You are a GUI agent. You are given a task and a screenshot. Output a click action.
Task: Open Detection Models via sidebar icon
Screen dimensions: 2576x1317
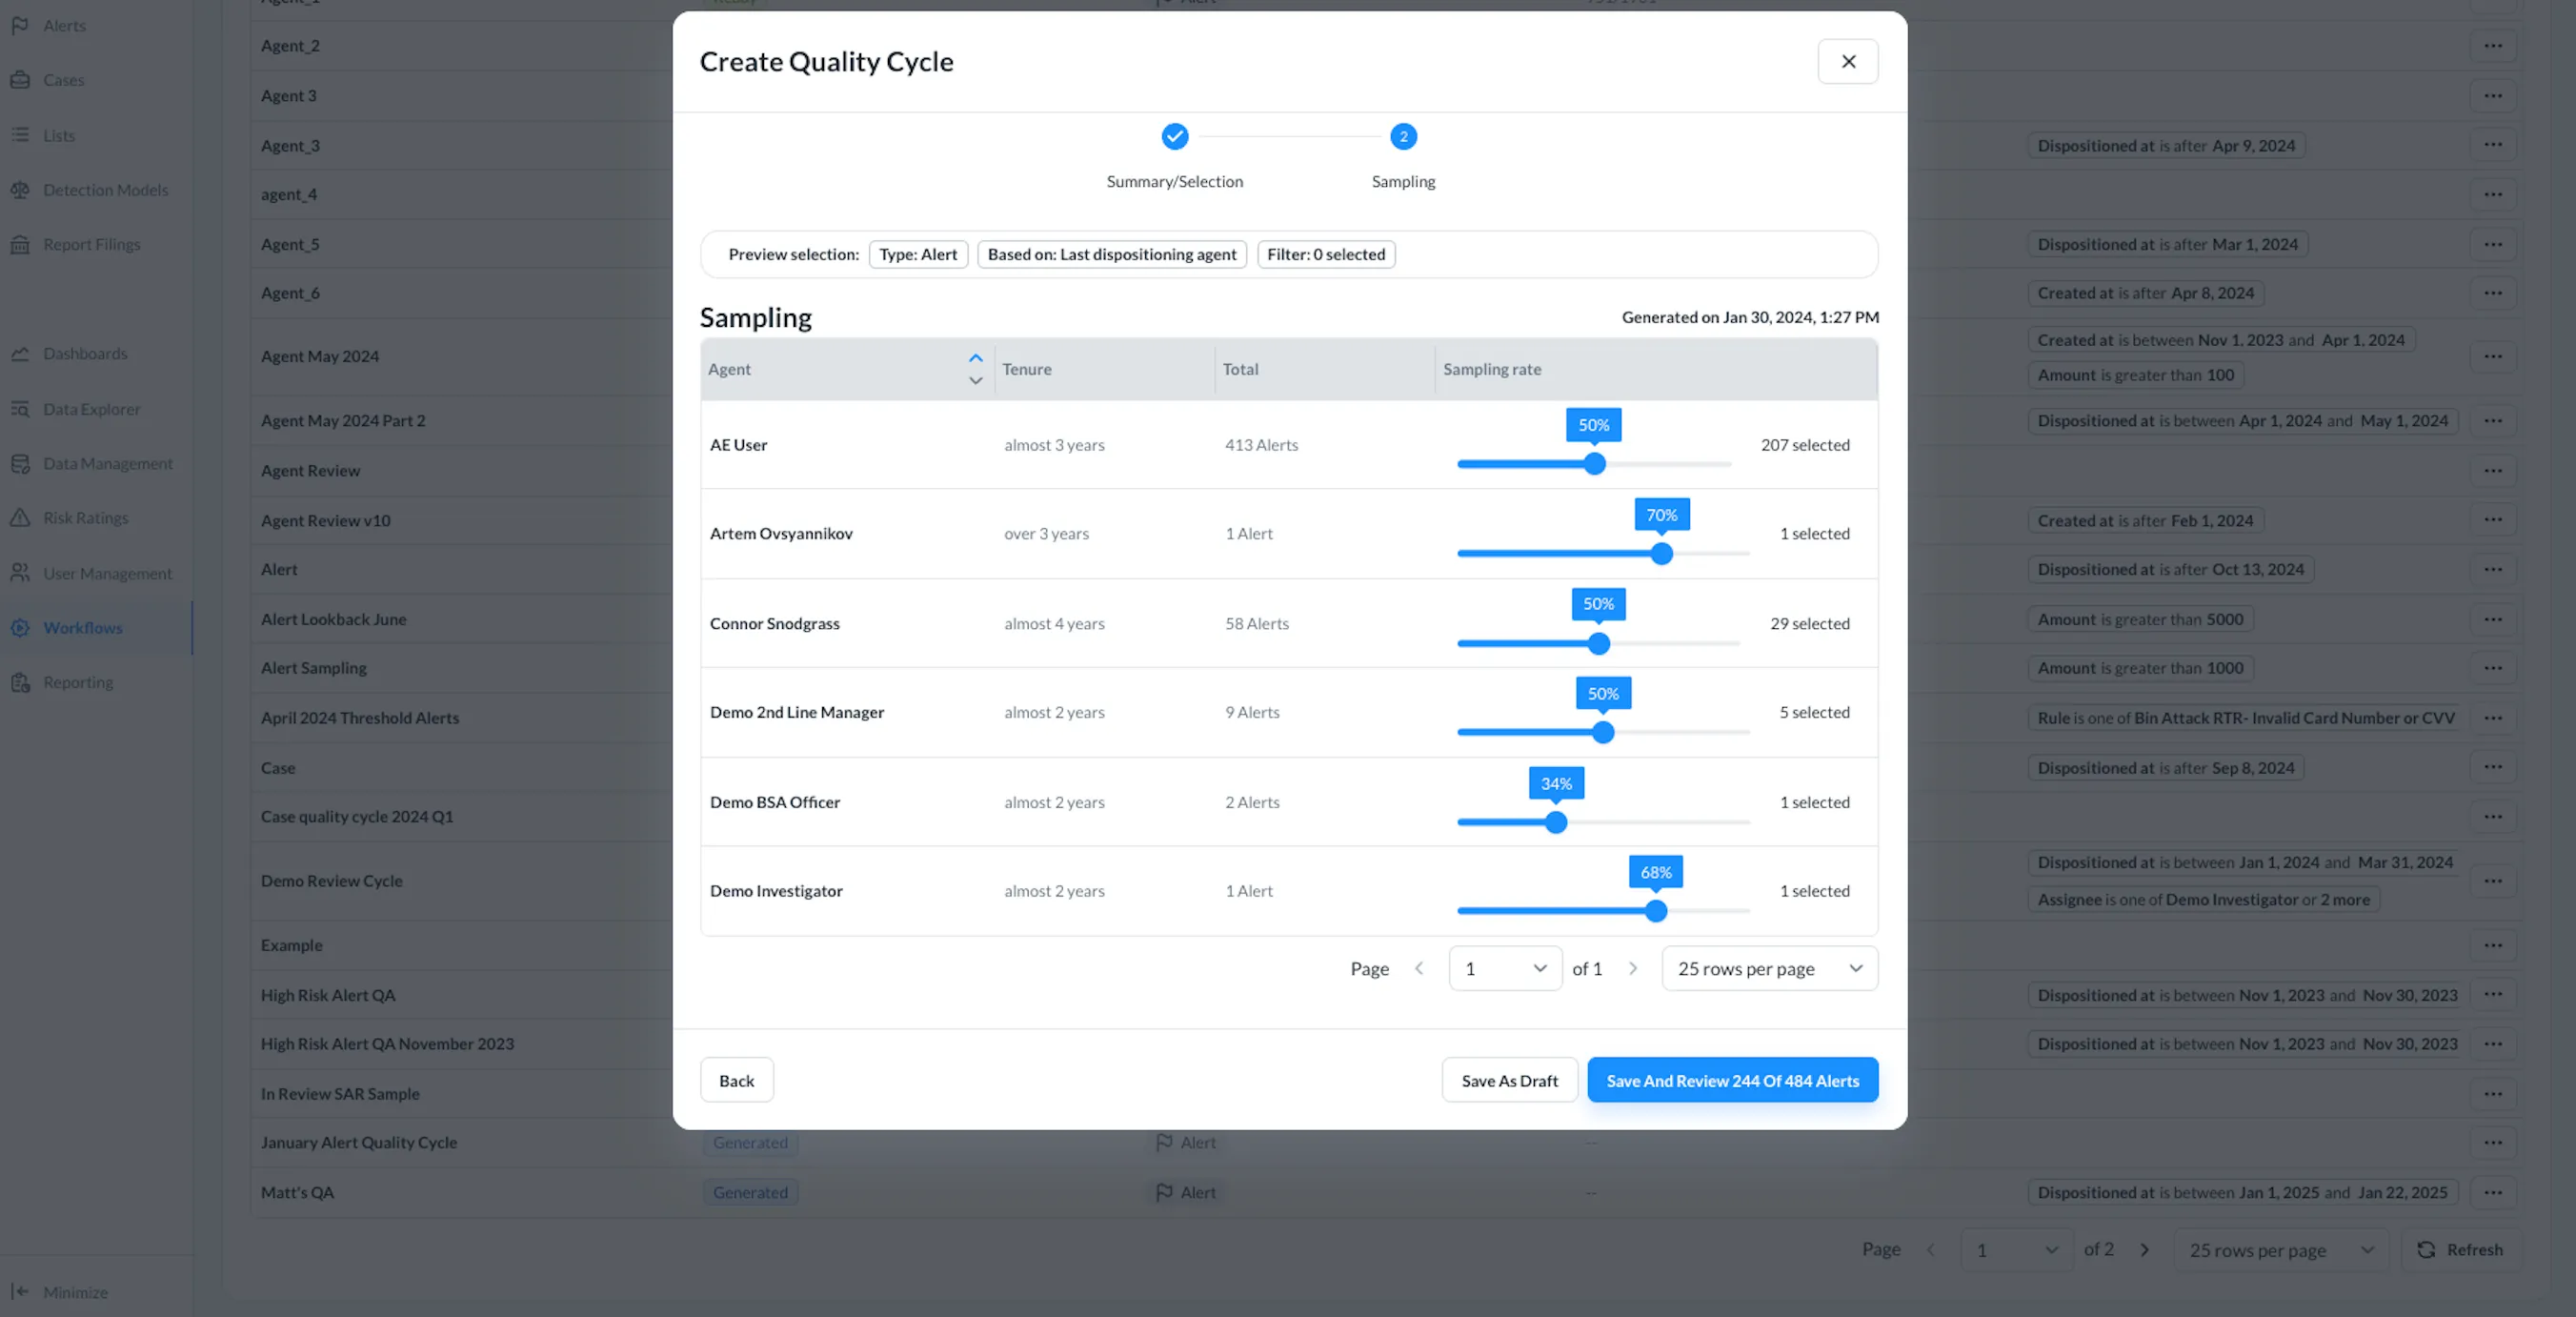pyautogui.click(x=21, y=190)
